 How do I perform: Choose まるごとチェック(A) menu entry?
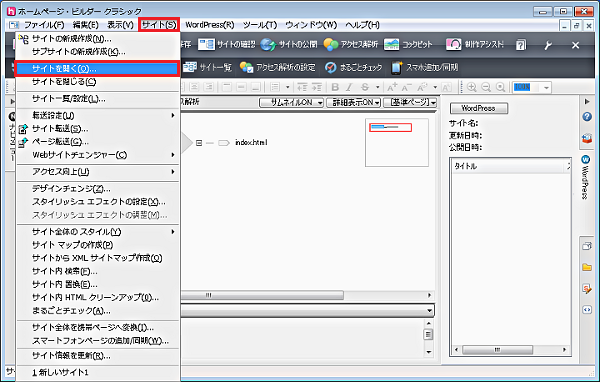pyautogui.click(x=97, y=311)
